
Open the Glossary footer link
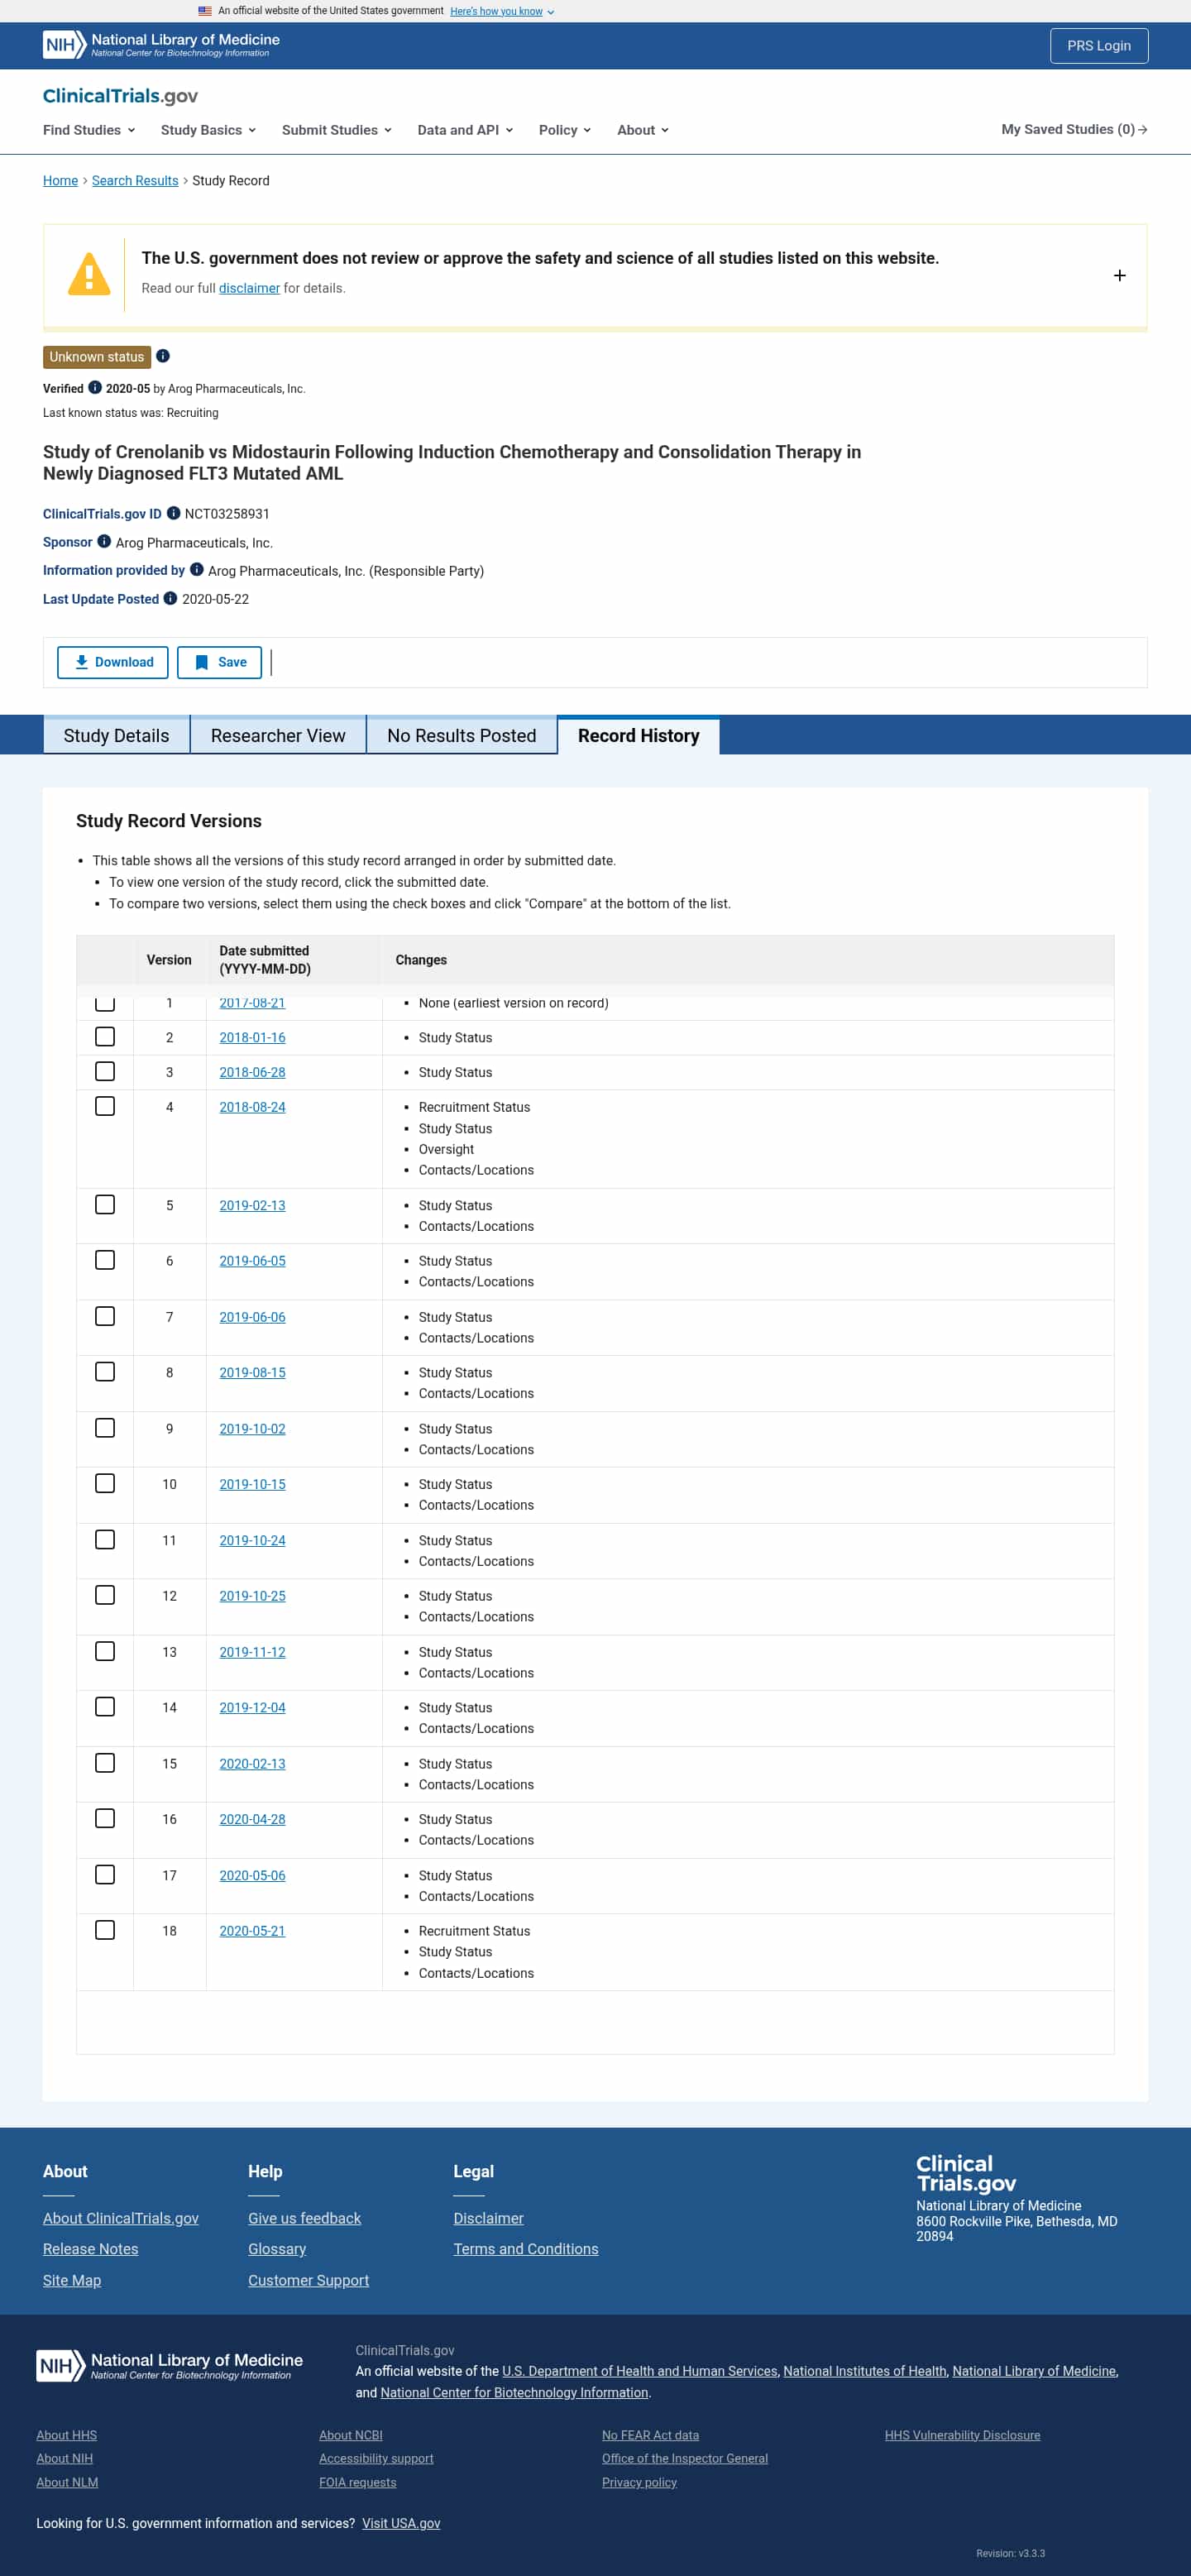[277, 2249]
